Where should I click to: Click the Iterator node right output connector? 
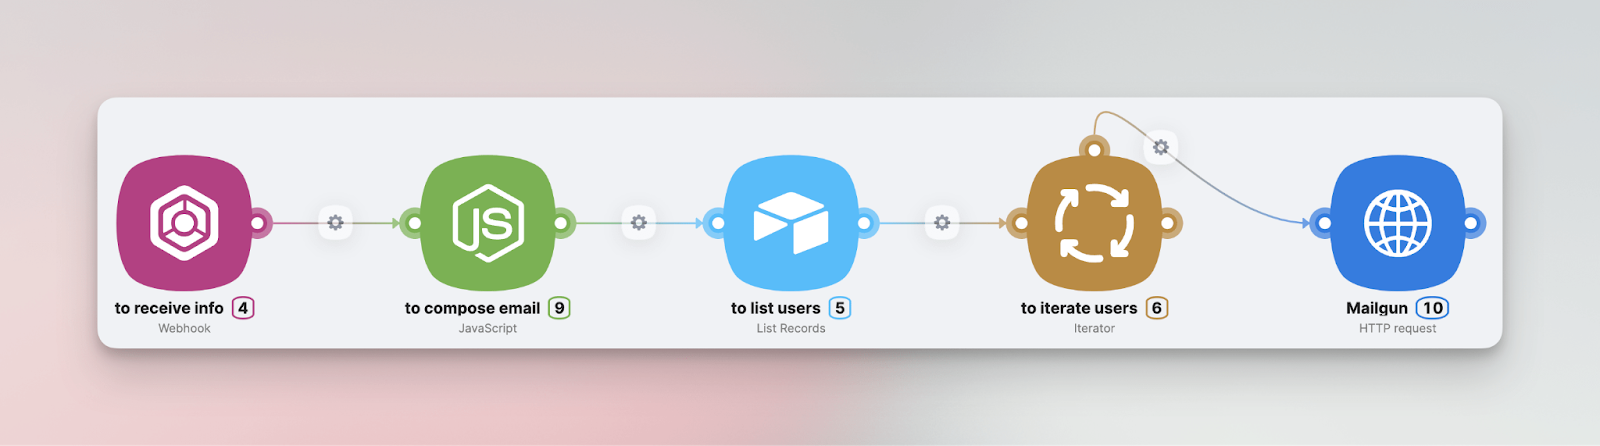[1169, 223]
